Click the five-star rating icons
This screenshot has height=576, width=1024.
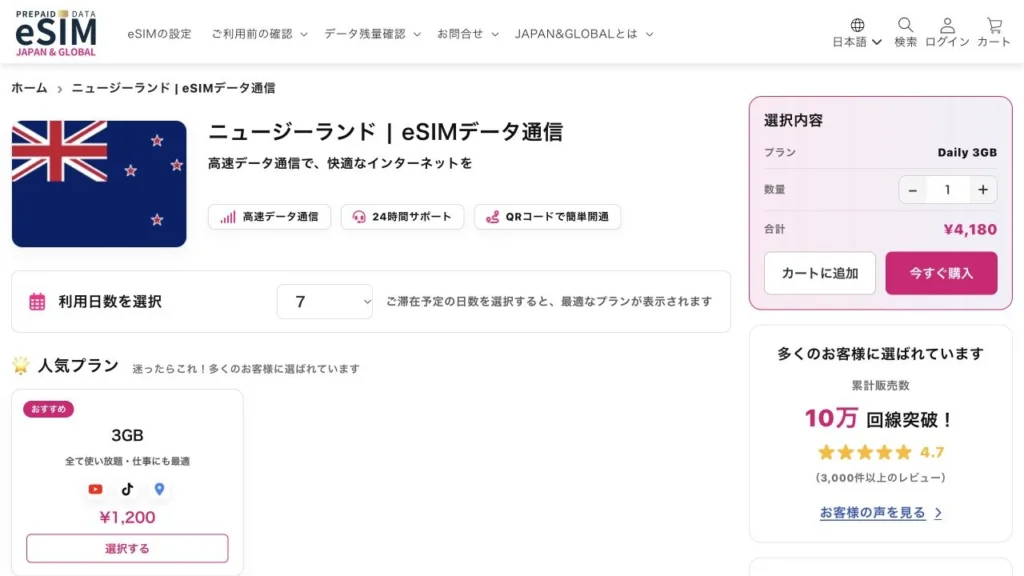pos(865,452)
